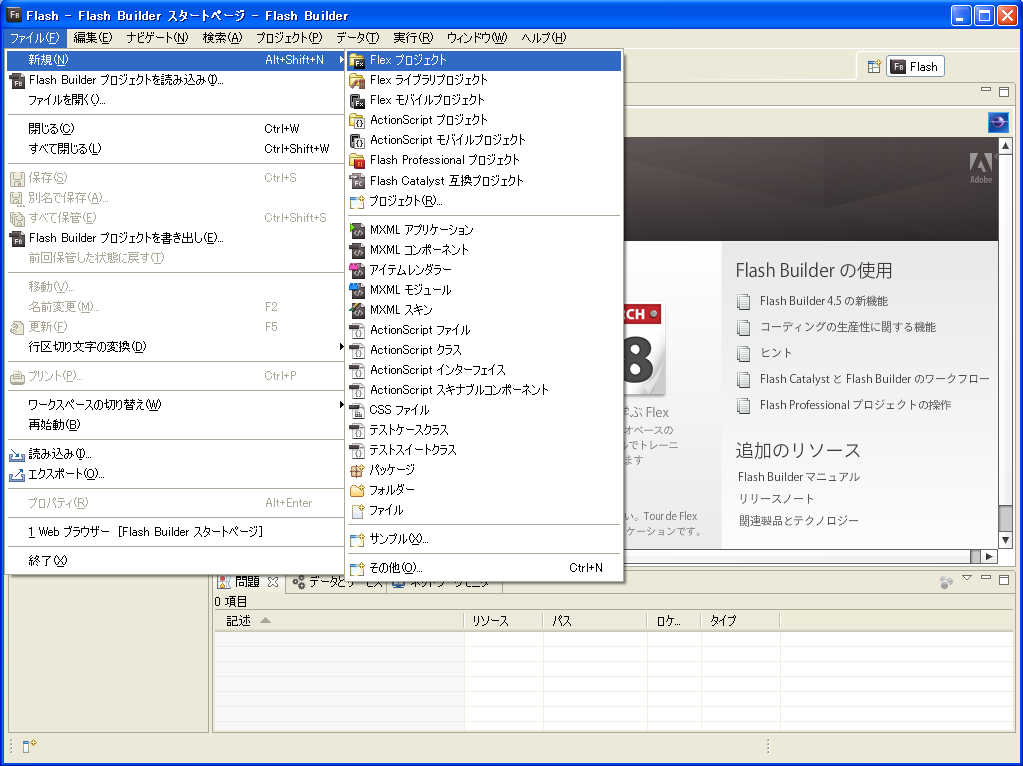1023x766 pixels.
Task: Click the タイプ column header
Action: (x=741, y=621)
